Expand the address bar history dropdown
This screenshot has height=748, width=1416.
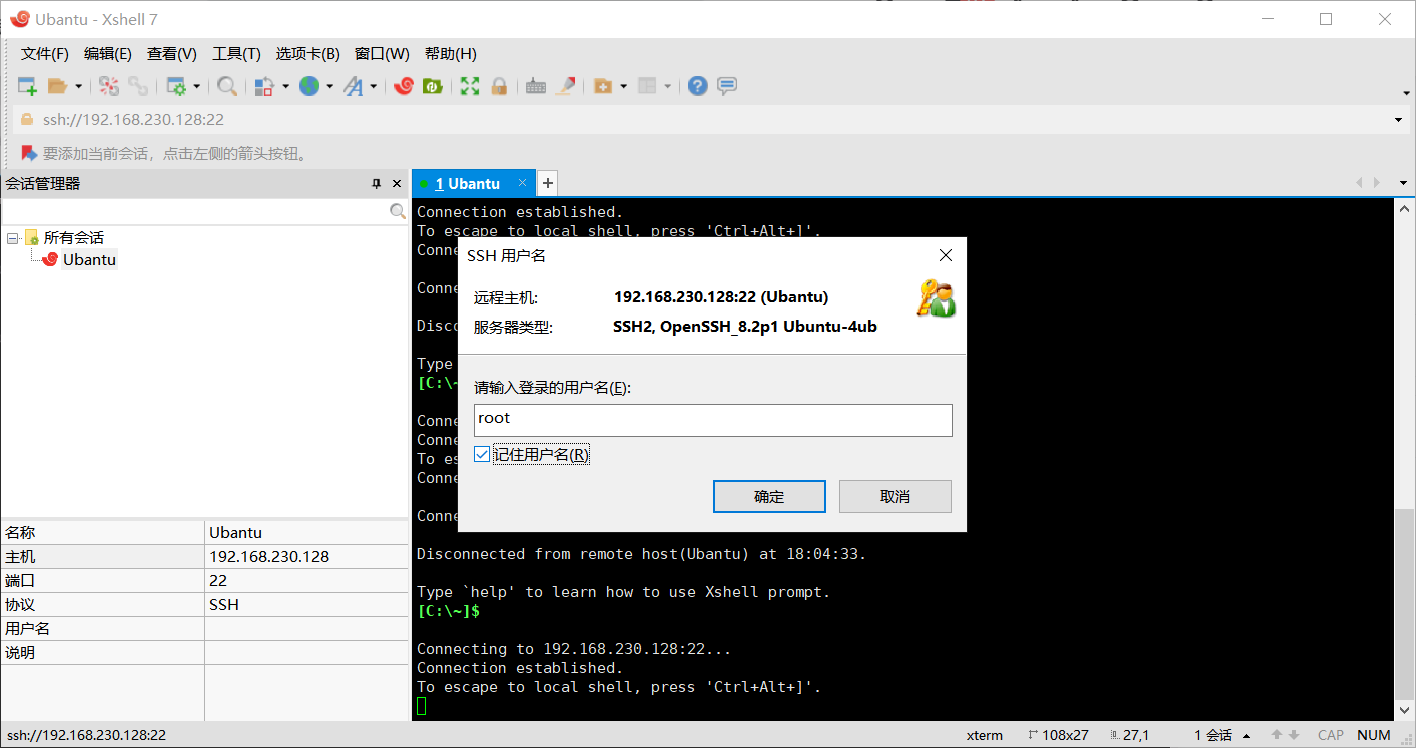[x=1398, y=120]
